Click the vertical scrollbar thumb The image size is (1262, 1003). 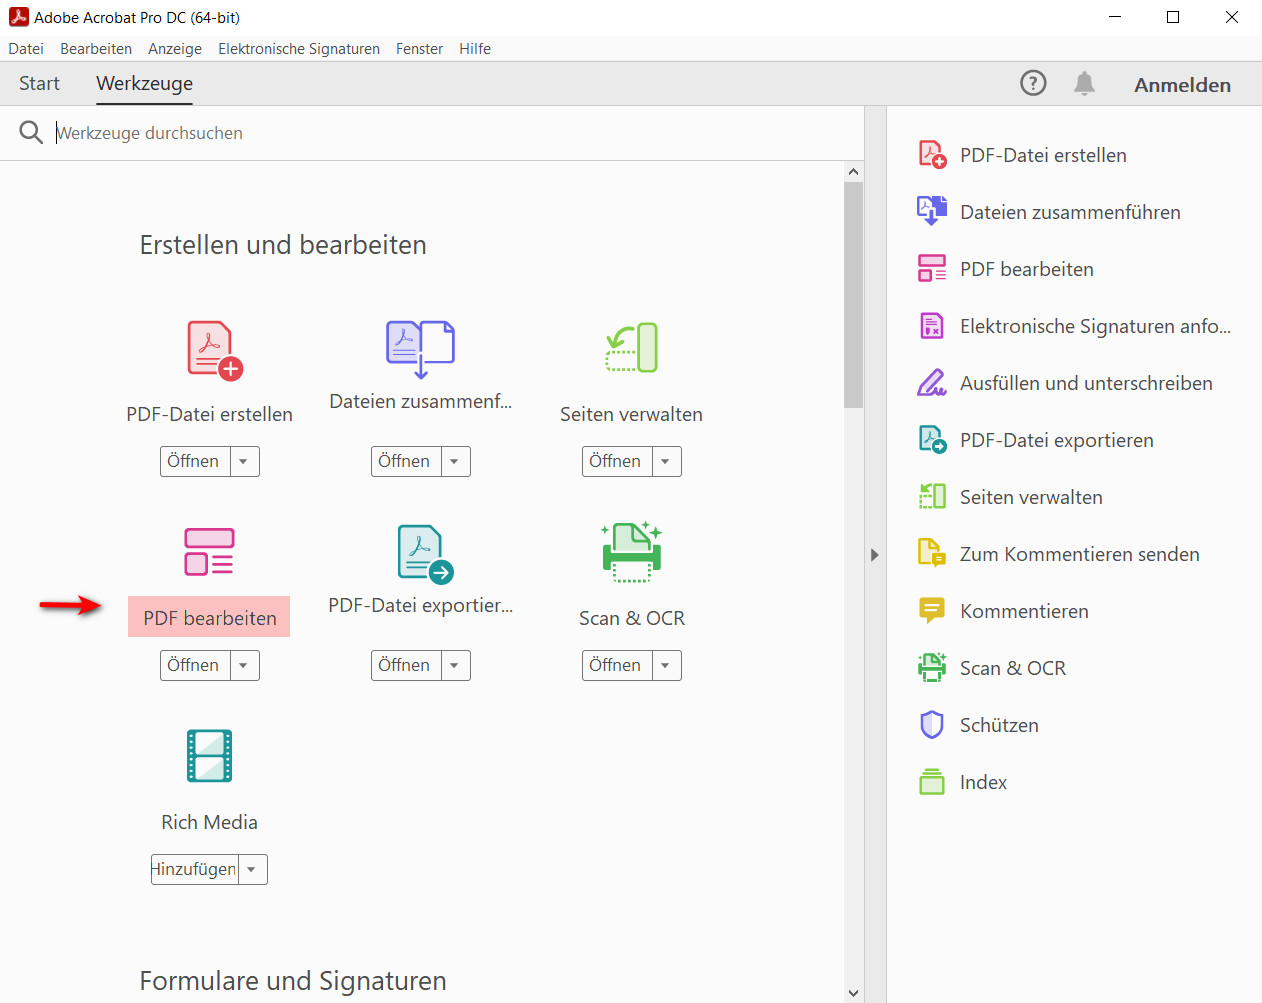[x=853, y=295]
